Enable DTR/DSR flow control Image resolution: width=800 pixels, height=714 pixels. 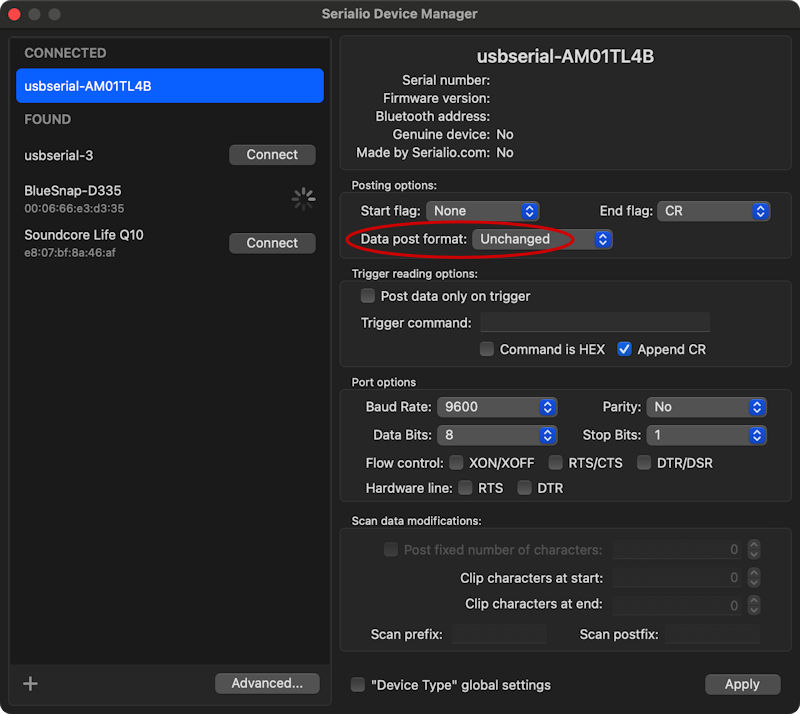644,462
